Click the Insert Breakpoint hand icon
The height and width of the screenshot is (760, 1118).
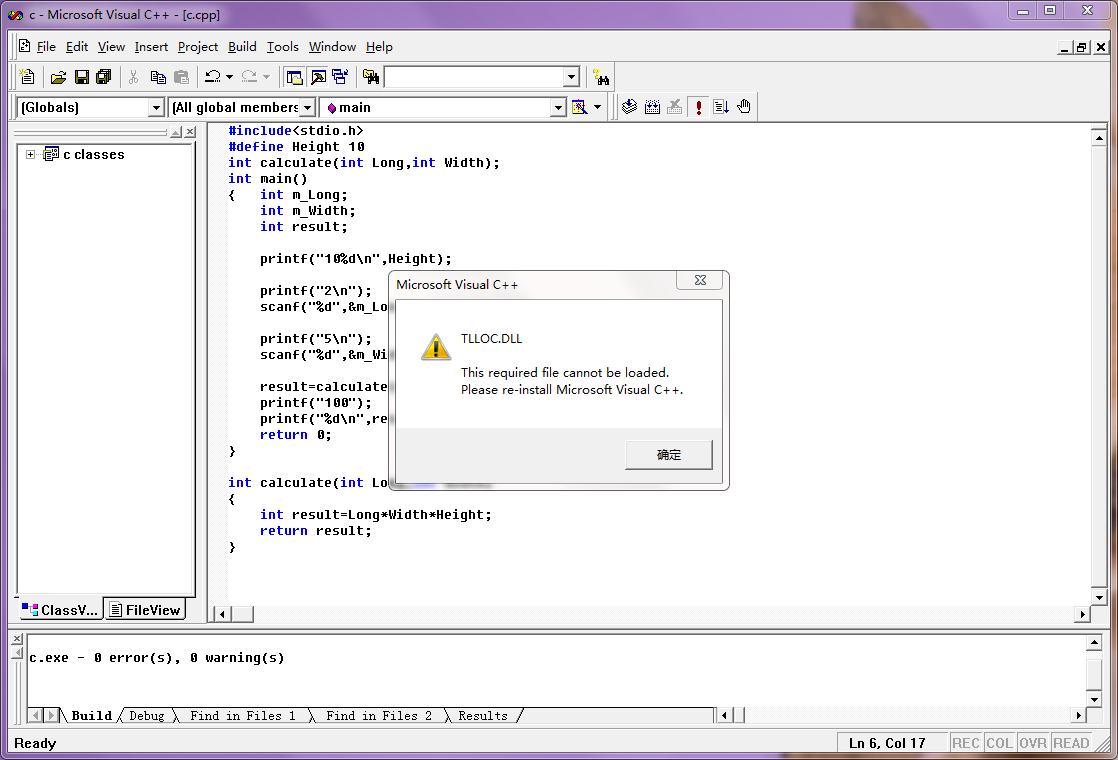pyautogui.click(x=744, y=107)
